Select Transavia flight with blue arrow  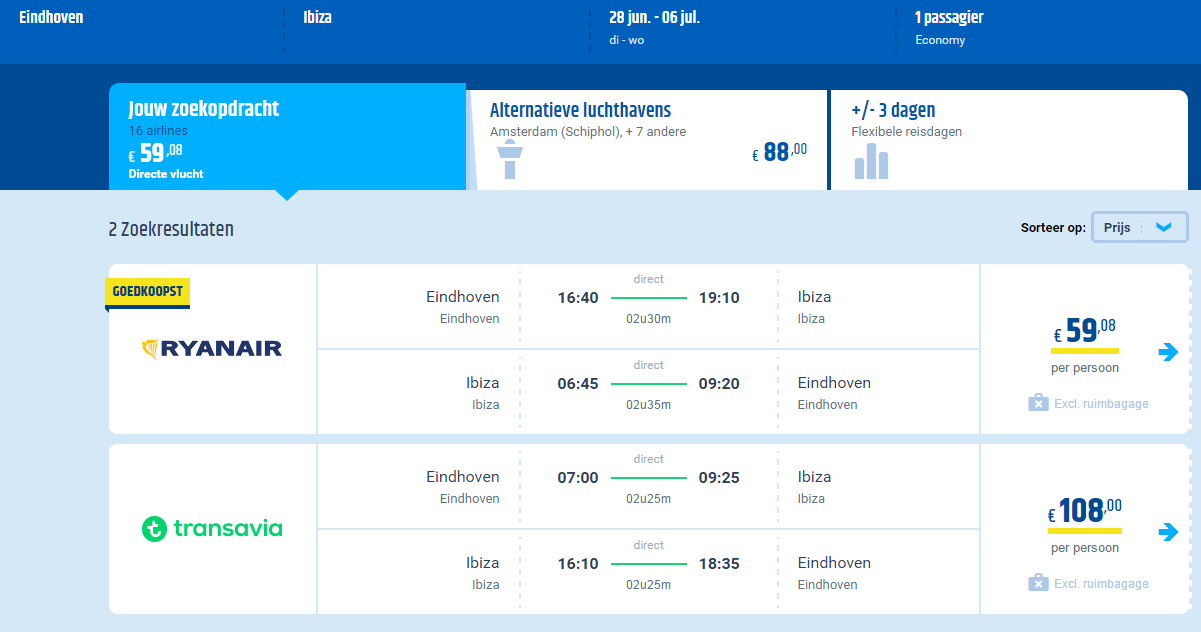[1168, 532]
